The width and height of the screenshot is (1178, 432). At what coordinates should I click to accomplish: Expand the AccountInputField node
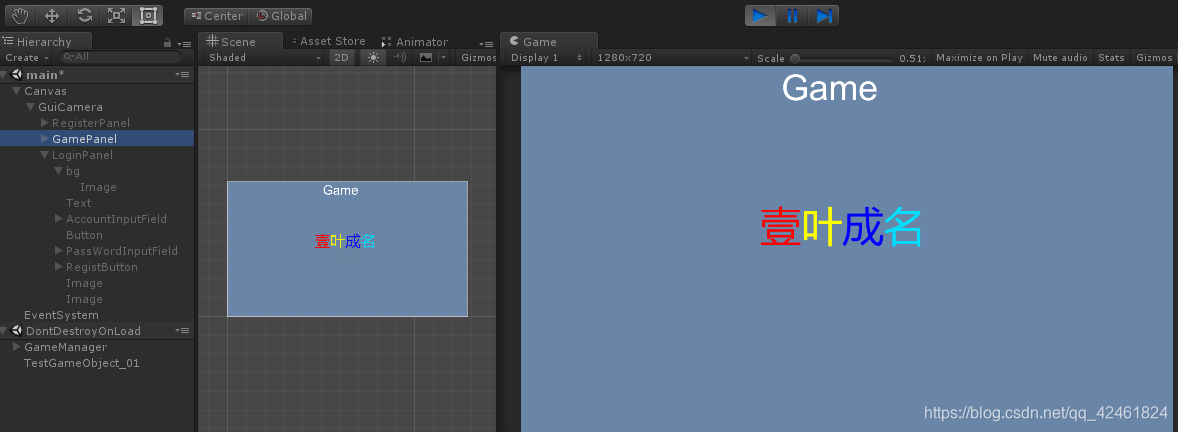59,219
